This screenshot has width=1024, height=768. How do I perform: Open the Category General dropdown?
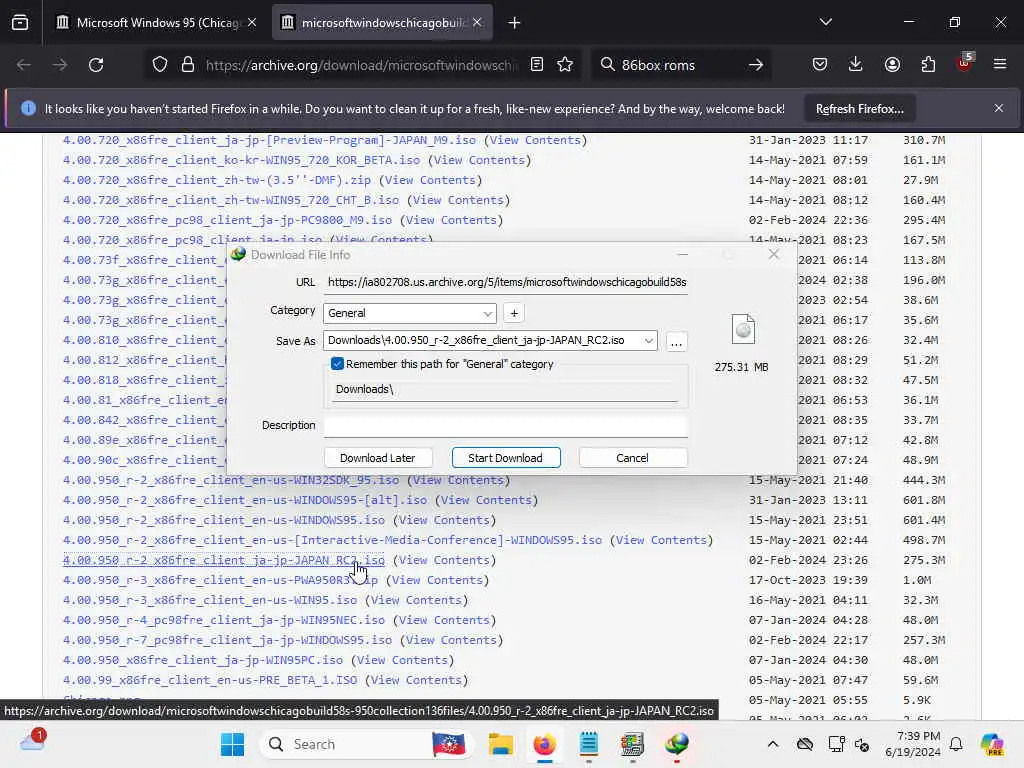[x=409, y=313]
